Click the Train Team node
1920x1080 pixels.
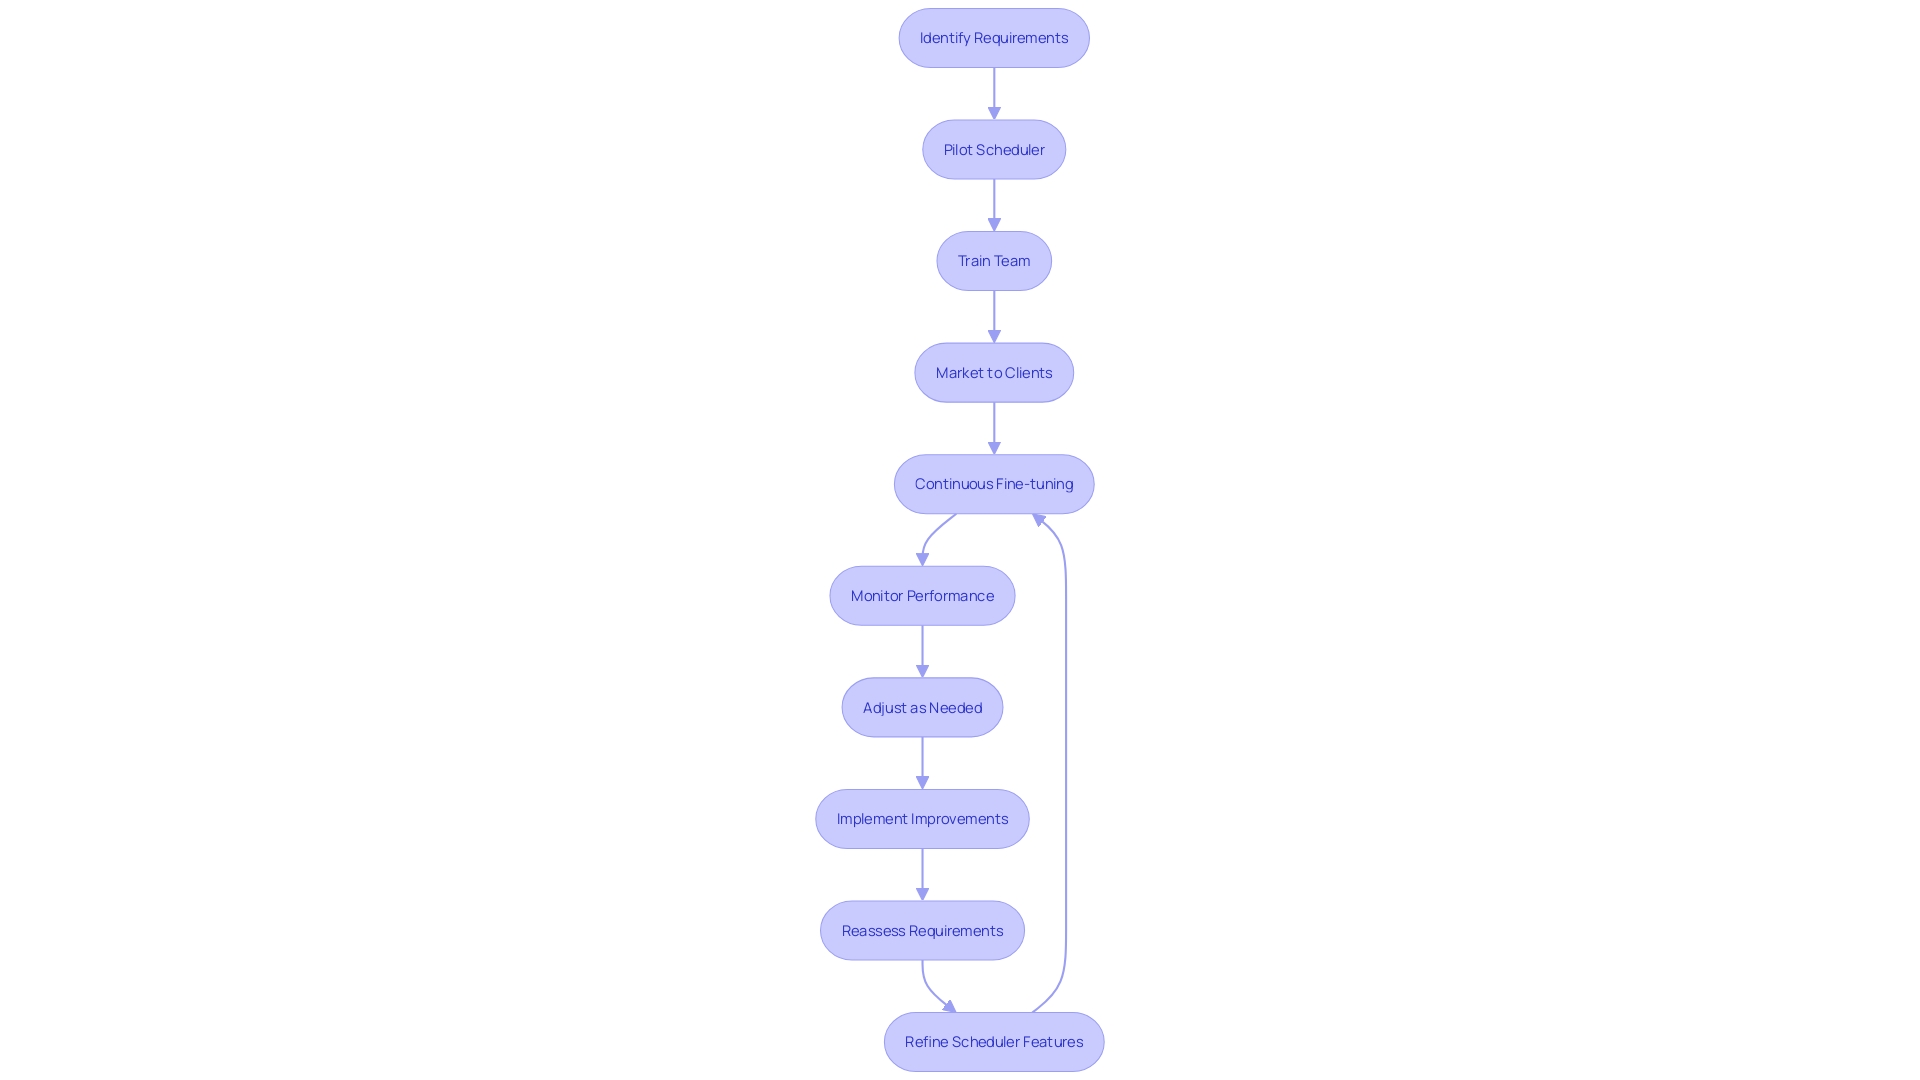tap(993, 260)
